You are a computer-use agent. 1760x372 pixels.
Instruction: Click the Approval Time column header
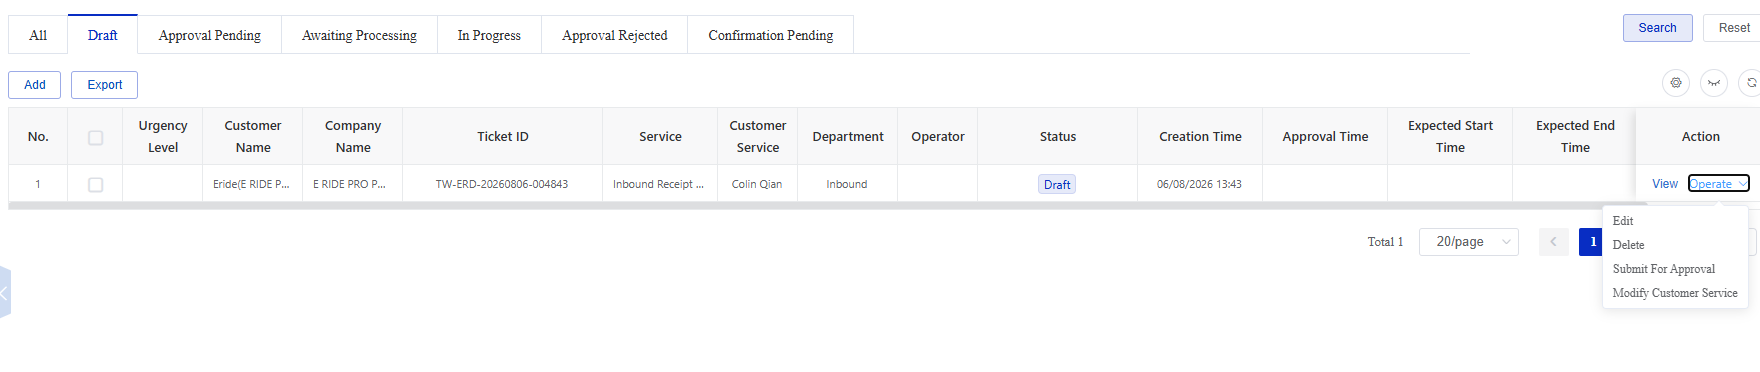(1325, 137)
